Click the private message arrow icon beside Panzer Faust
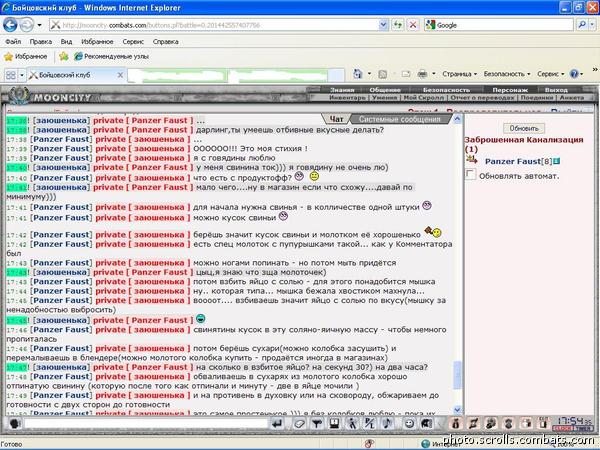The width and height of the screenshot is (600, 450). (x=472, y=160)
